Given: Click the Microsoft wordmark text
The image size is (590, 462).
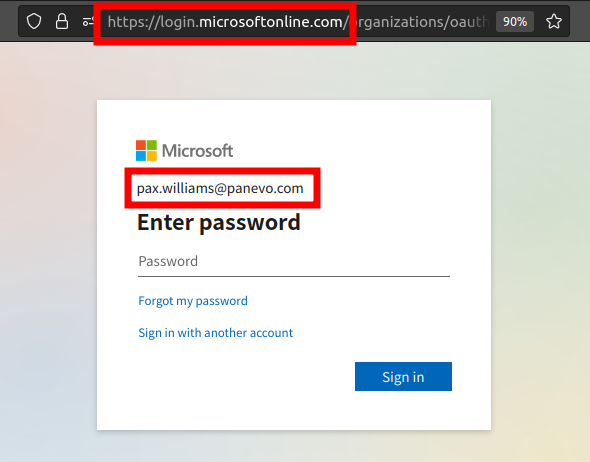Looking at the screenshot, I should point(198,151).
